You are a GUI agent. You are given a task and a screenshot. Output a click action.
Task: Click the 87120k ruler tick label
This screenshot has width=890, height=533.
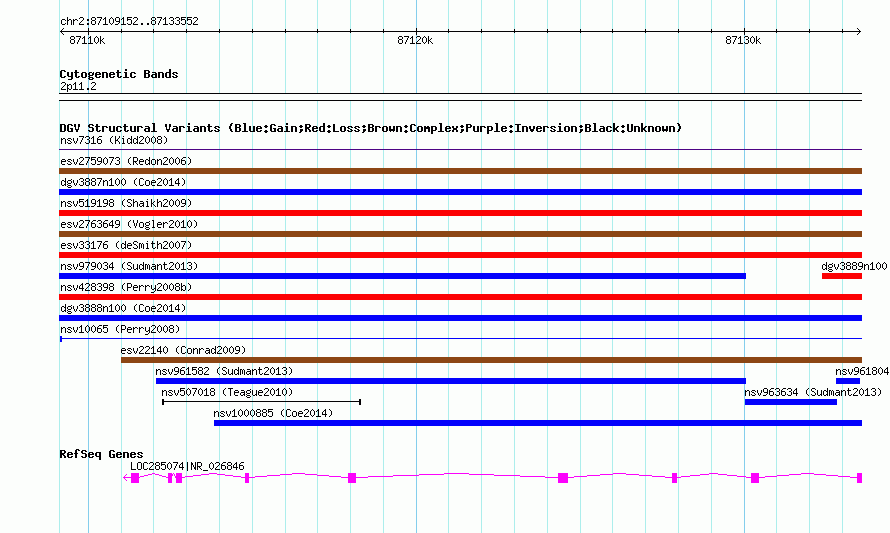415,40
